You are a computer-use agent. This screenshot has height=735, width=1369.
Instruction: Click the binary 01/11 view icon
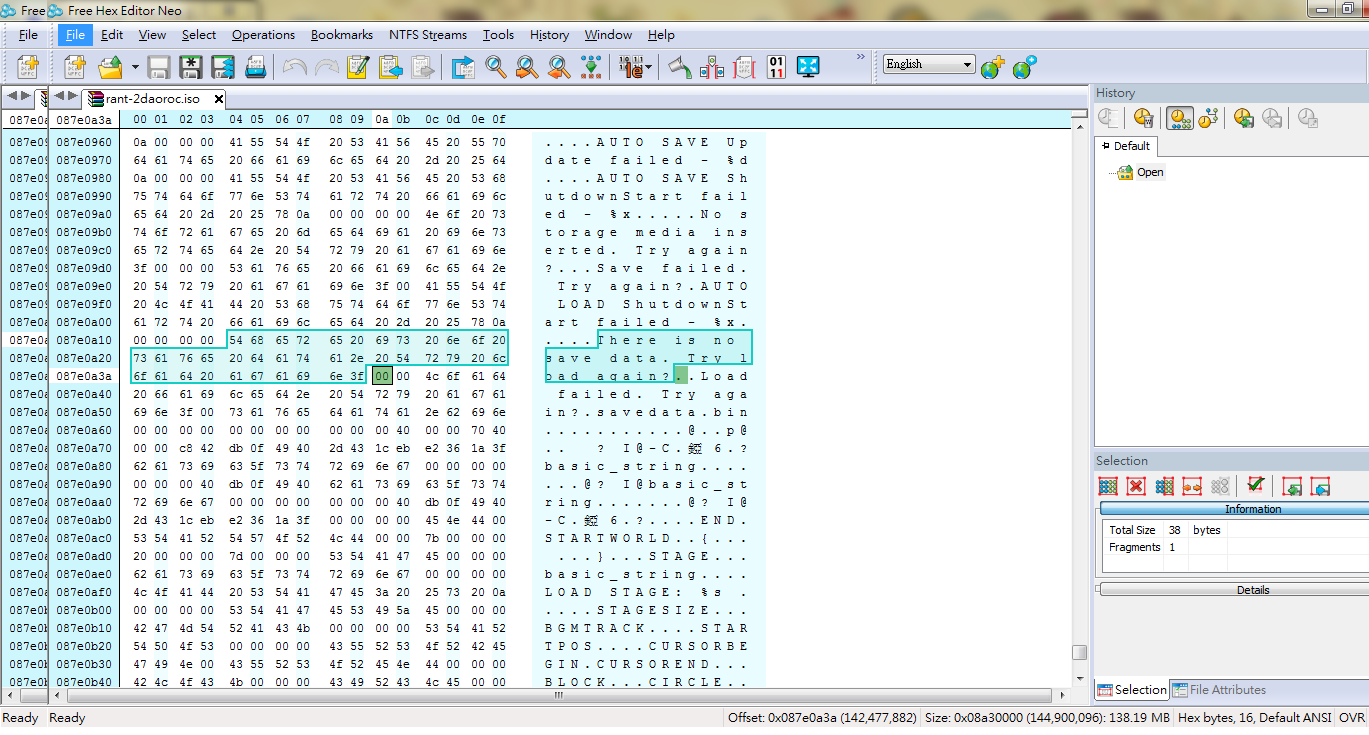tap(776, 67)
